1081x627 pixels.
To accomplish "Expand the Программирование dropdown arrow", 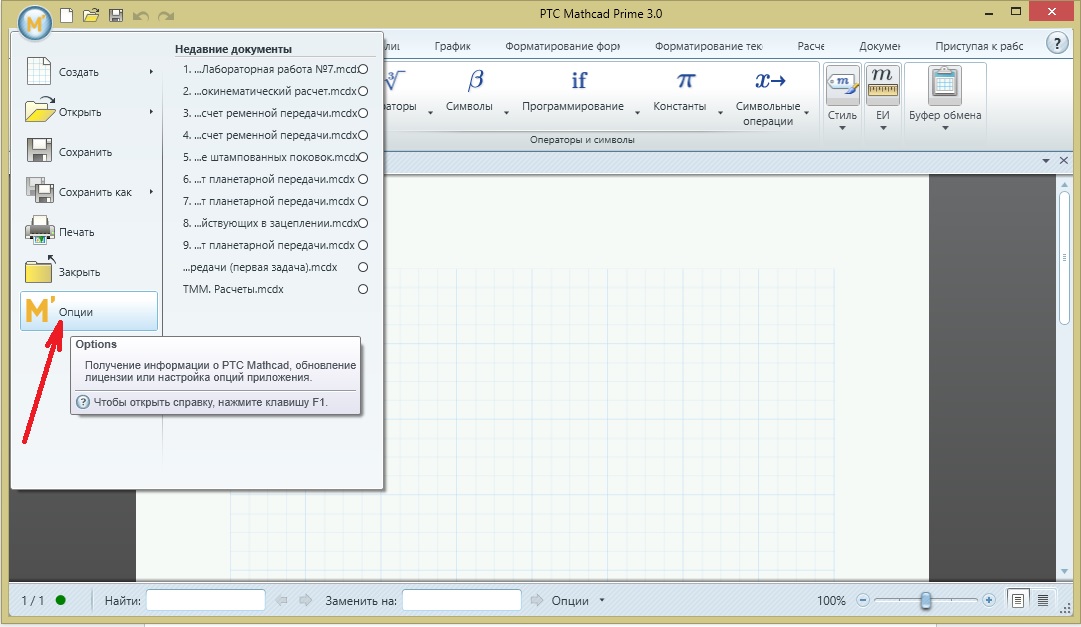I will pyautogui.click(x=637, y=112).
